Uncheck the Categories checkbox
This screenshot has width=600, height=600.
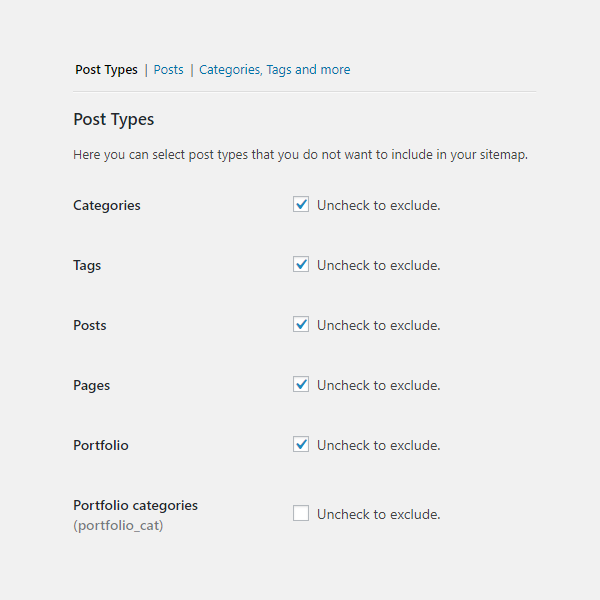[301, 205]
